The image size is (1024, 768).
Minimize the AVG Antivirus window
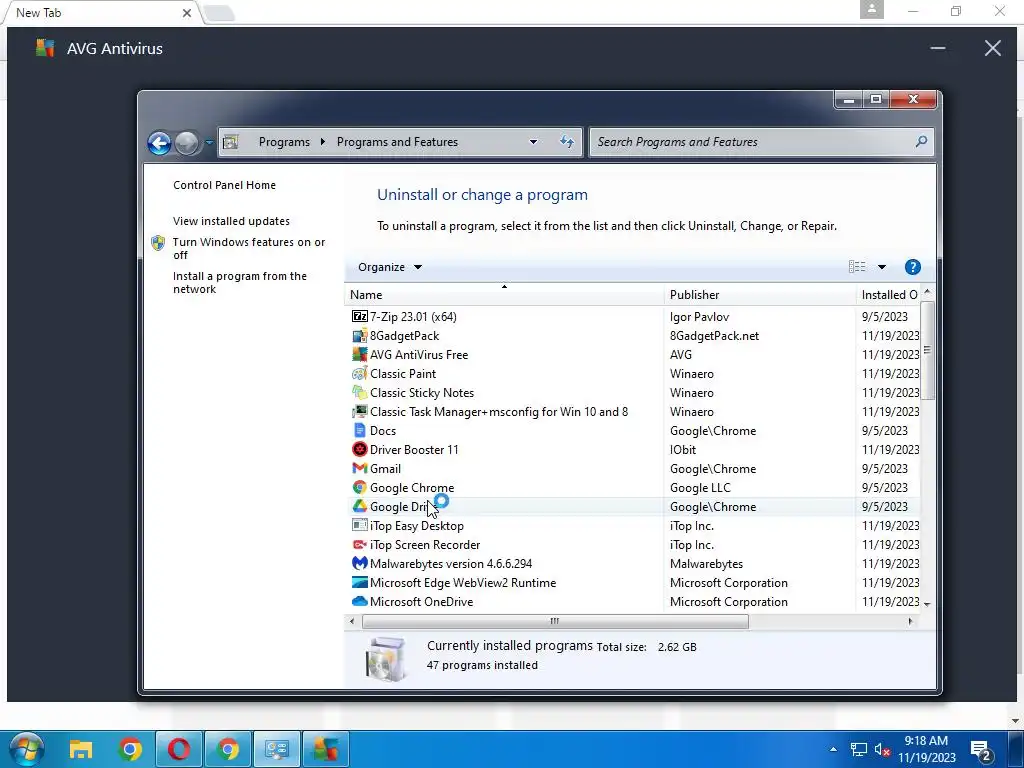[938, 48]
